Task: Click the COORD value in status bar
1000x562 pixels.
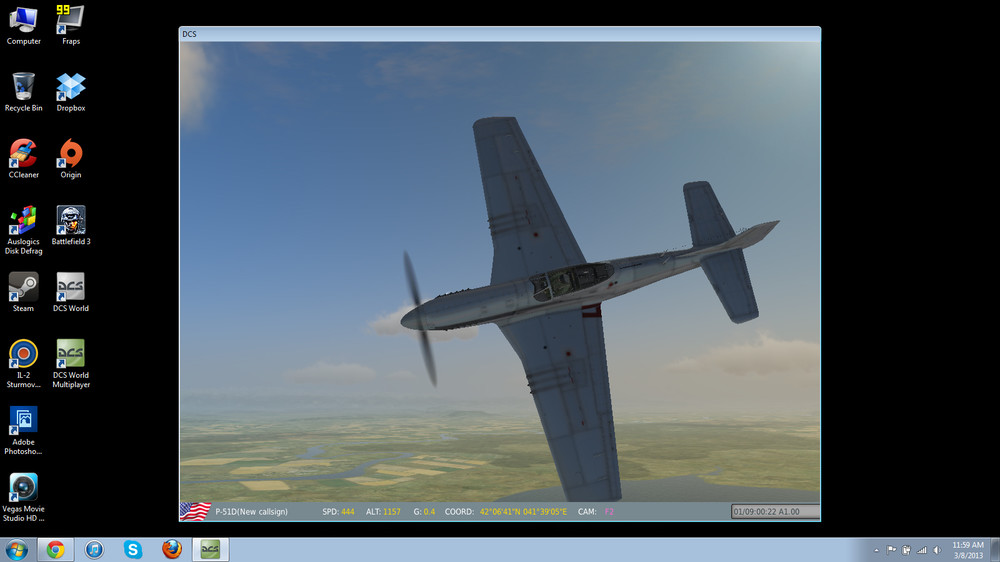Action: [x=523, y=512]
